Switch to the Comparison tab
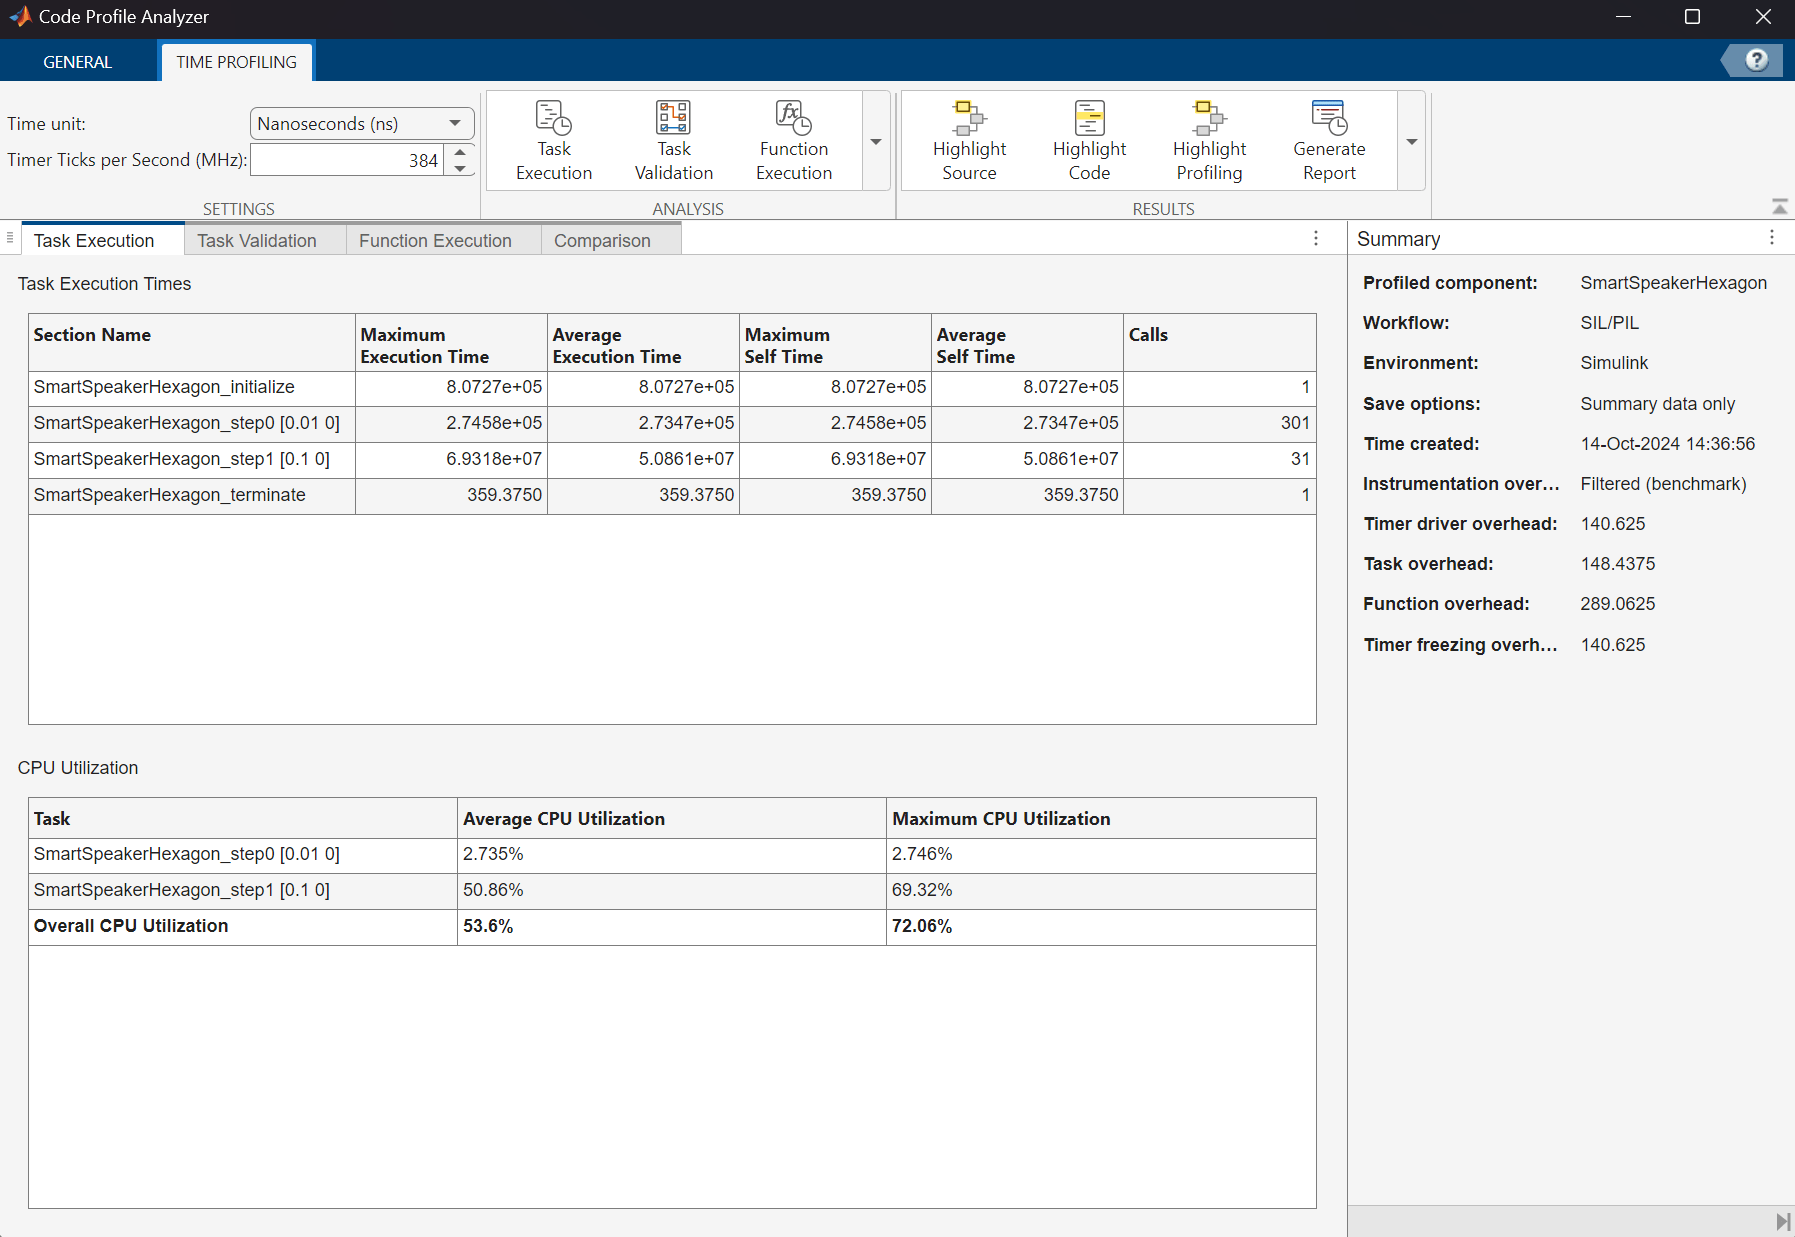Screen dimensions: 1795x1237 click(602, 241)
